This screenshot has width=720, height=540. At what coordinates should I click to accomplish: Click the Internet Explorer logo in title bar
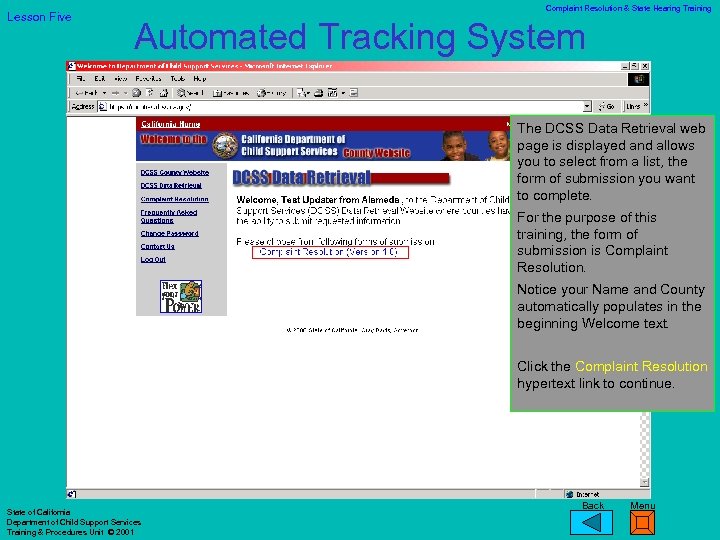[x=72, y=66]
